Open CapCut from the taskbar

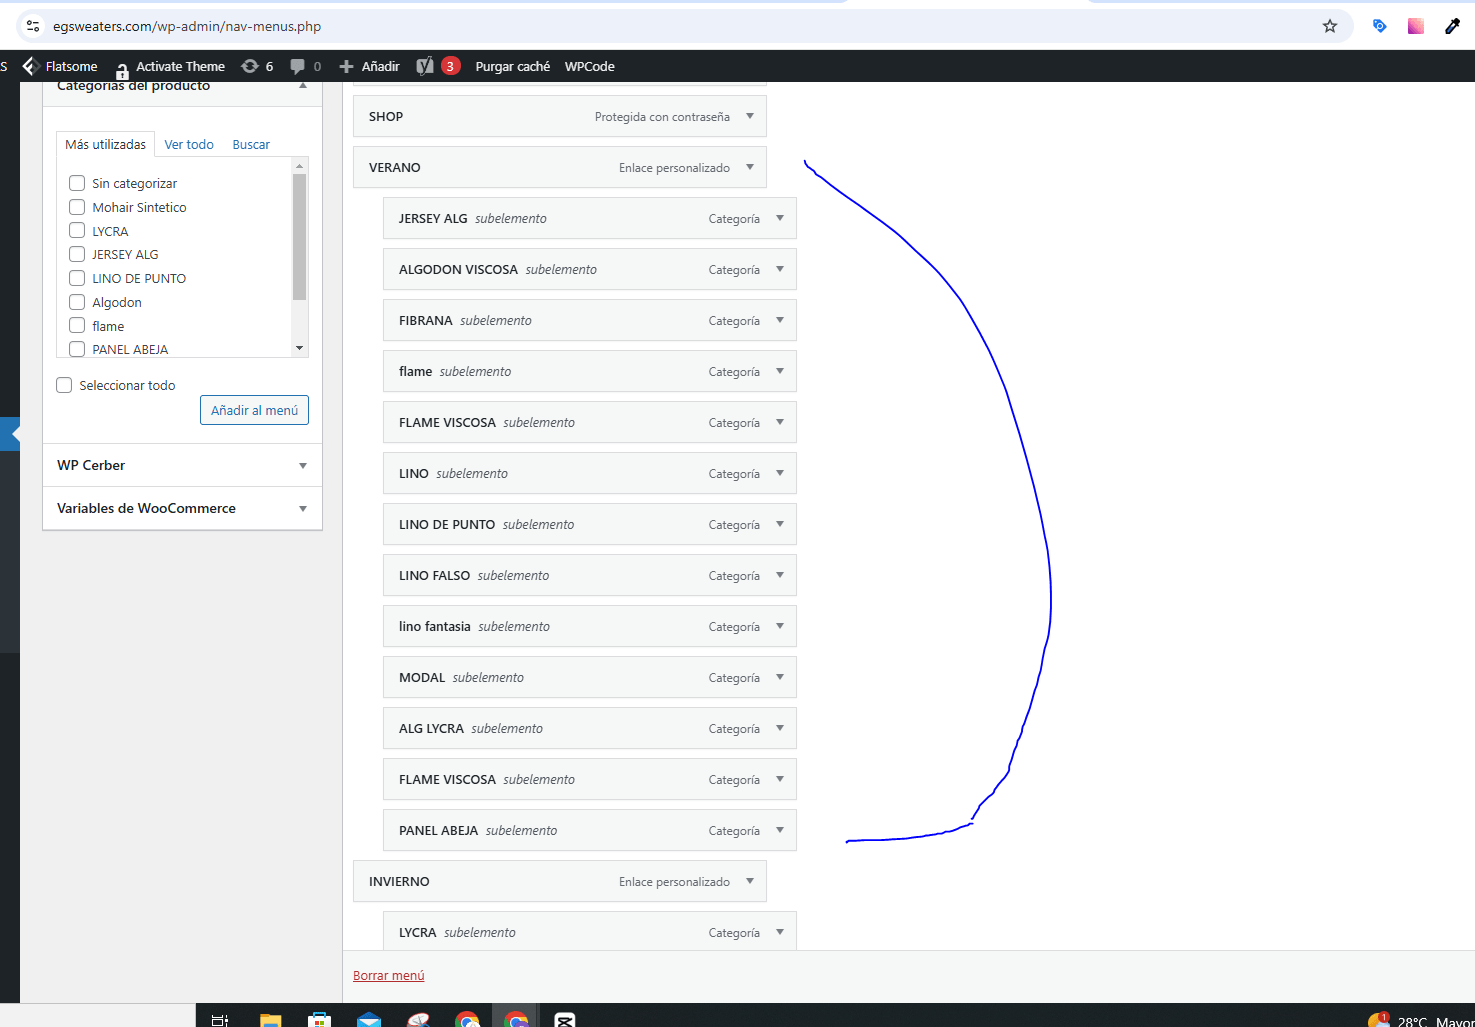tap(565, 1019)
